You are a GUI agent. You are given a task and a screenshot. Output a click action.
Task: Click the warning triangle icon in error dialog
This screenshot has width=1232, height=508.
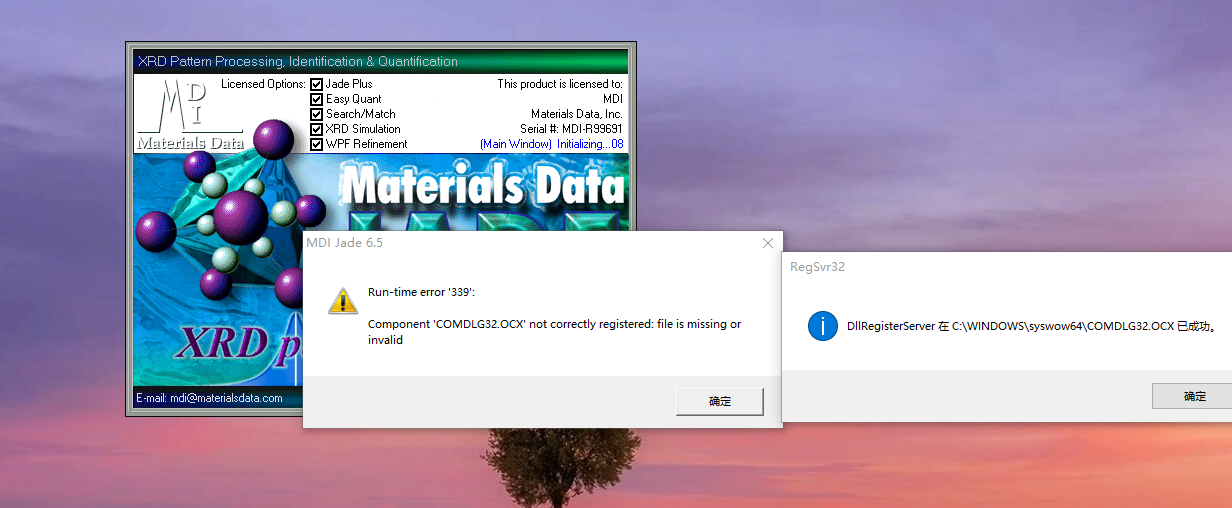coord(343,300)
